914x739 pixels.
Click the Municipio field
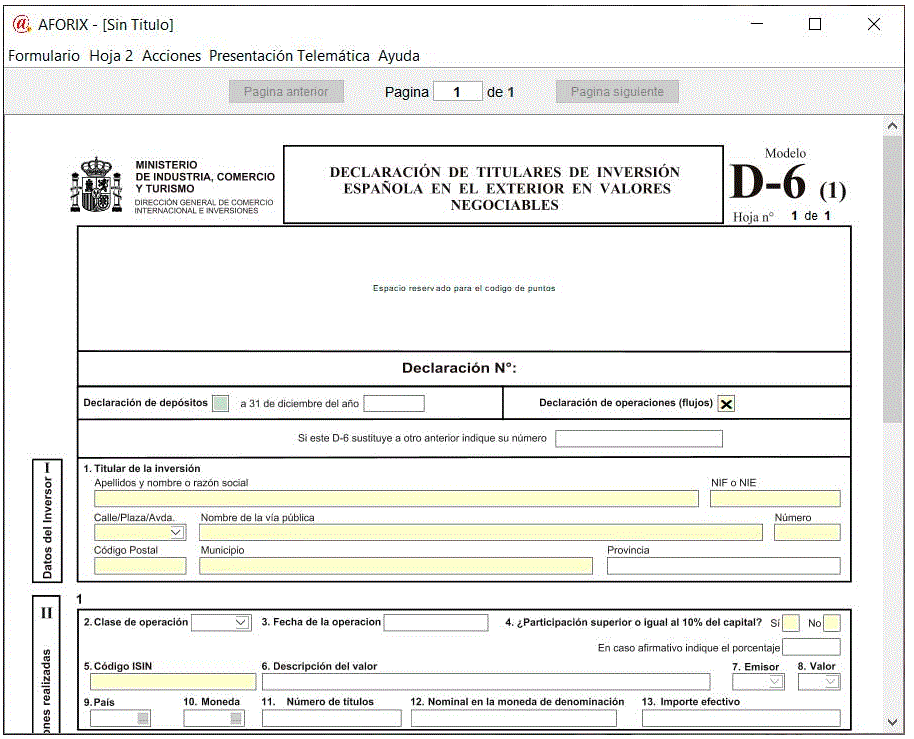(x=396, y=566)
